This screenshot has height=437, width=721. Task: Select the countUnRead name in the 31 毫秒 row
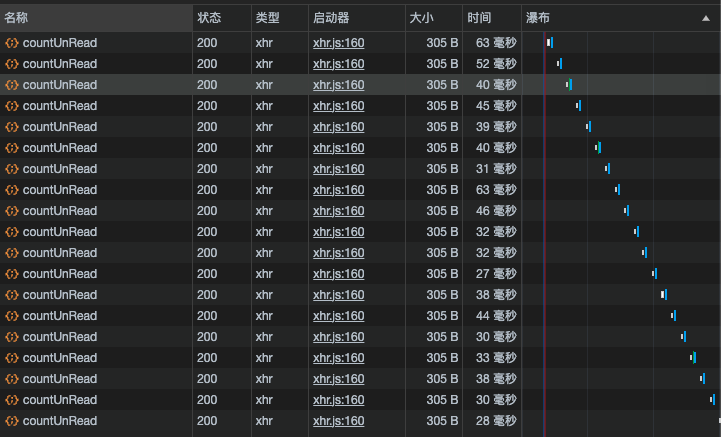tap(60, 169)
